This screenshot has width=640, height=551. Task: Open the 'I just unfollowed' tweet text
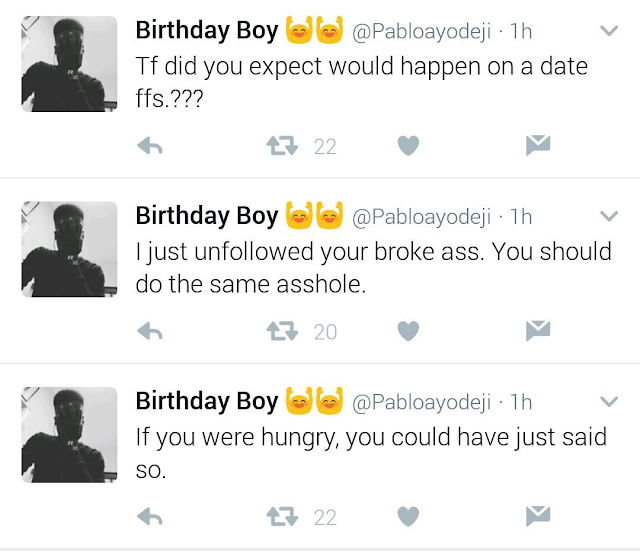click(373, 268)
